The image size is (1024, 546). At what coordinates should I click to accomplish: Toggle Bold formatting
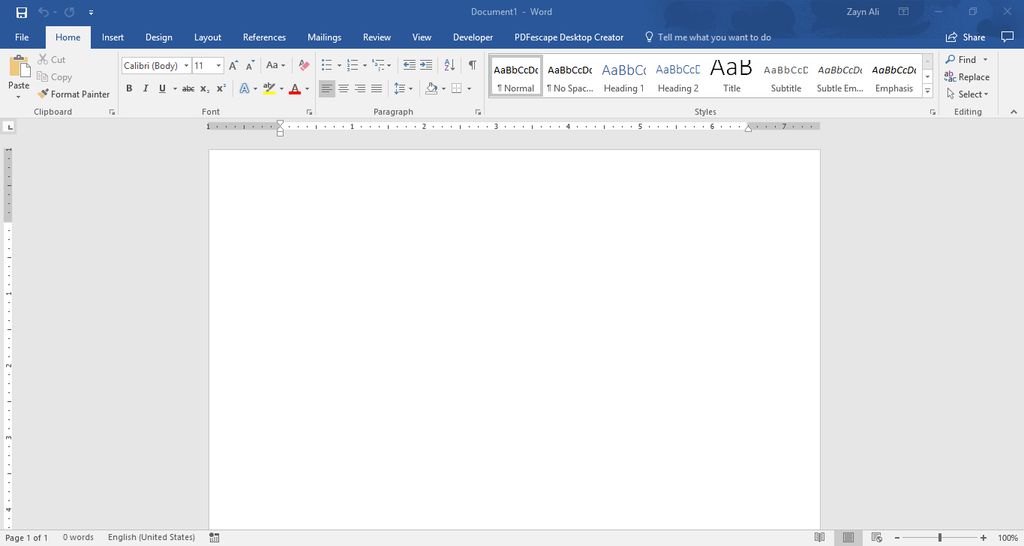pyautogui.click(x=129, y=88)
